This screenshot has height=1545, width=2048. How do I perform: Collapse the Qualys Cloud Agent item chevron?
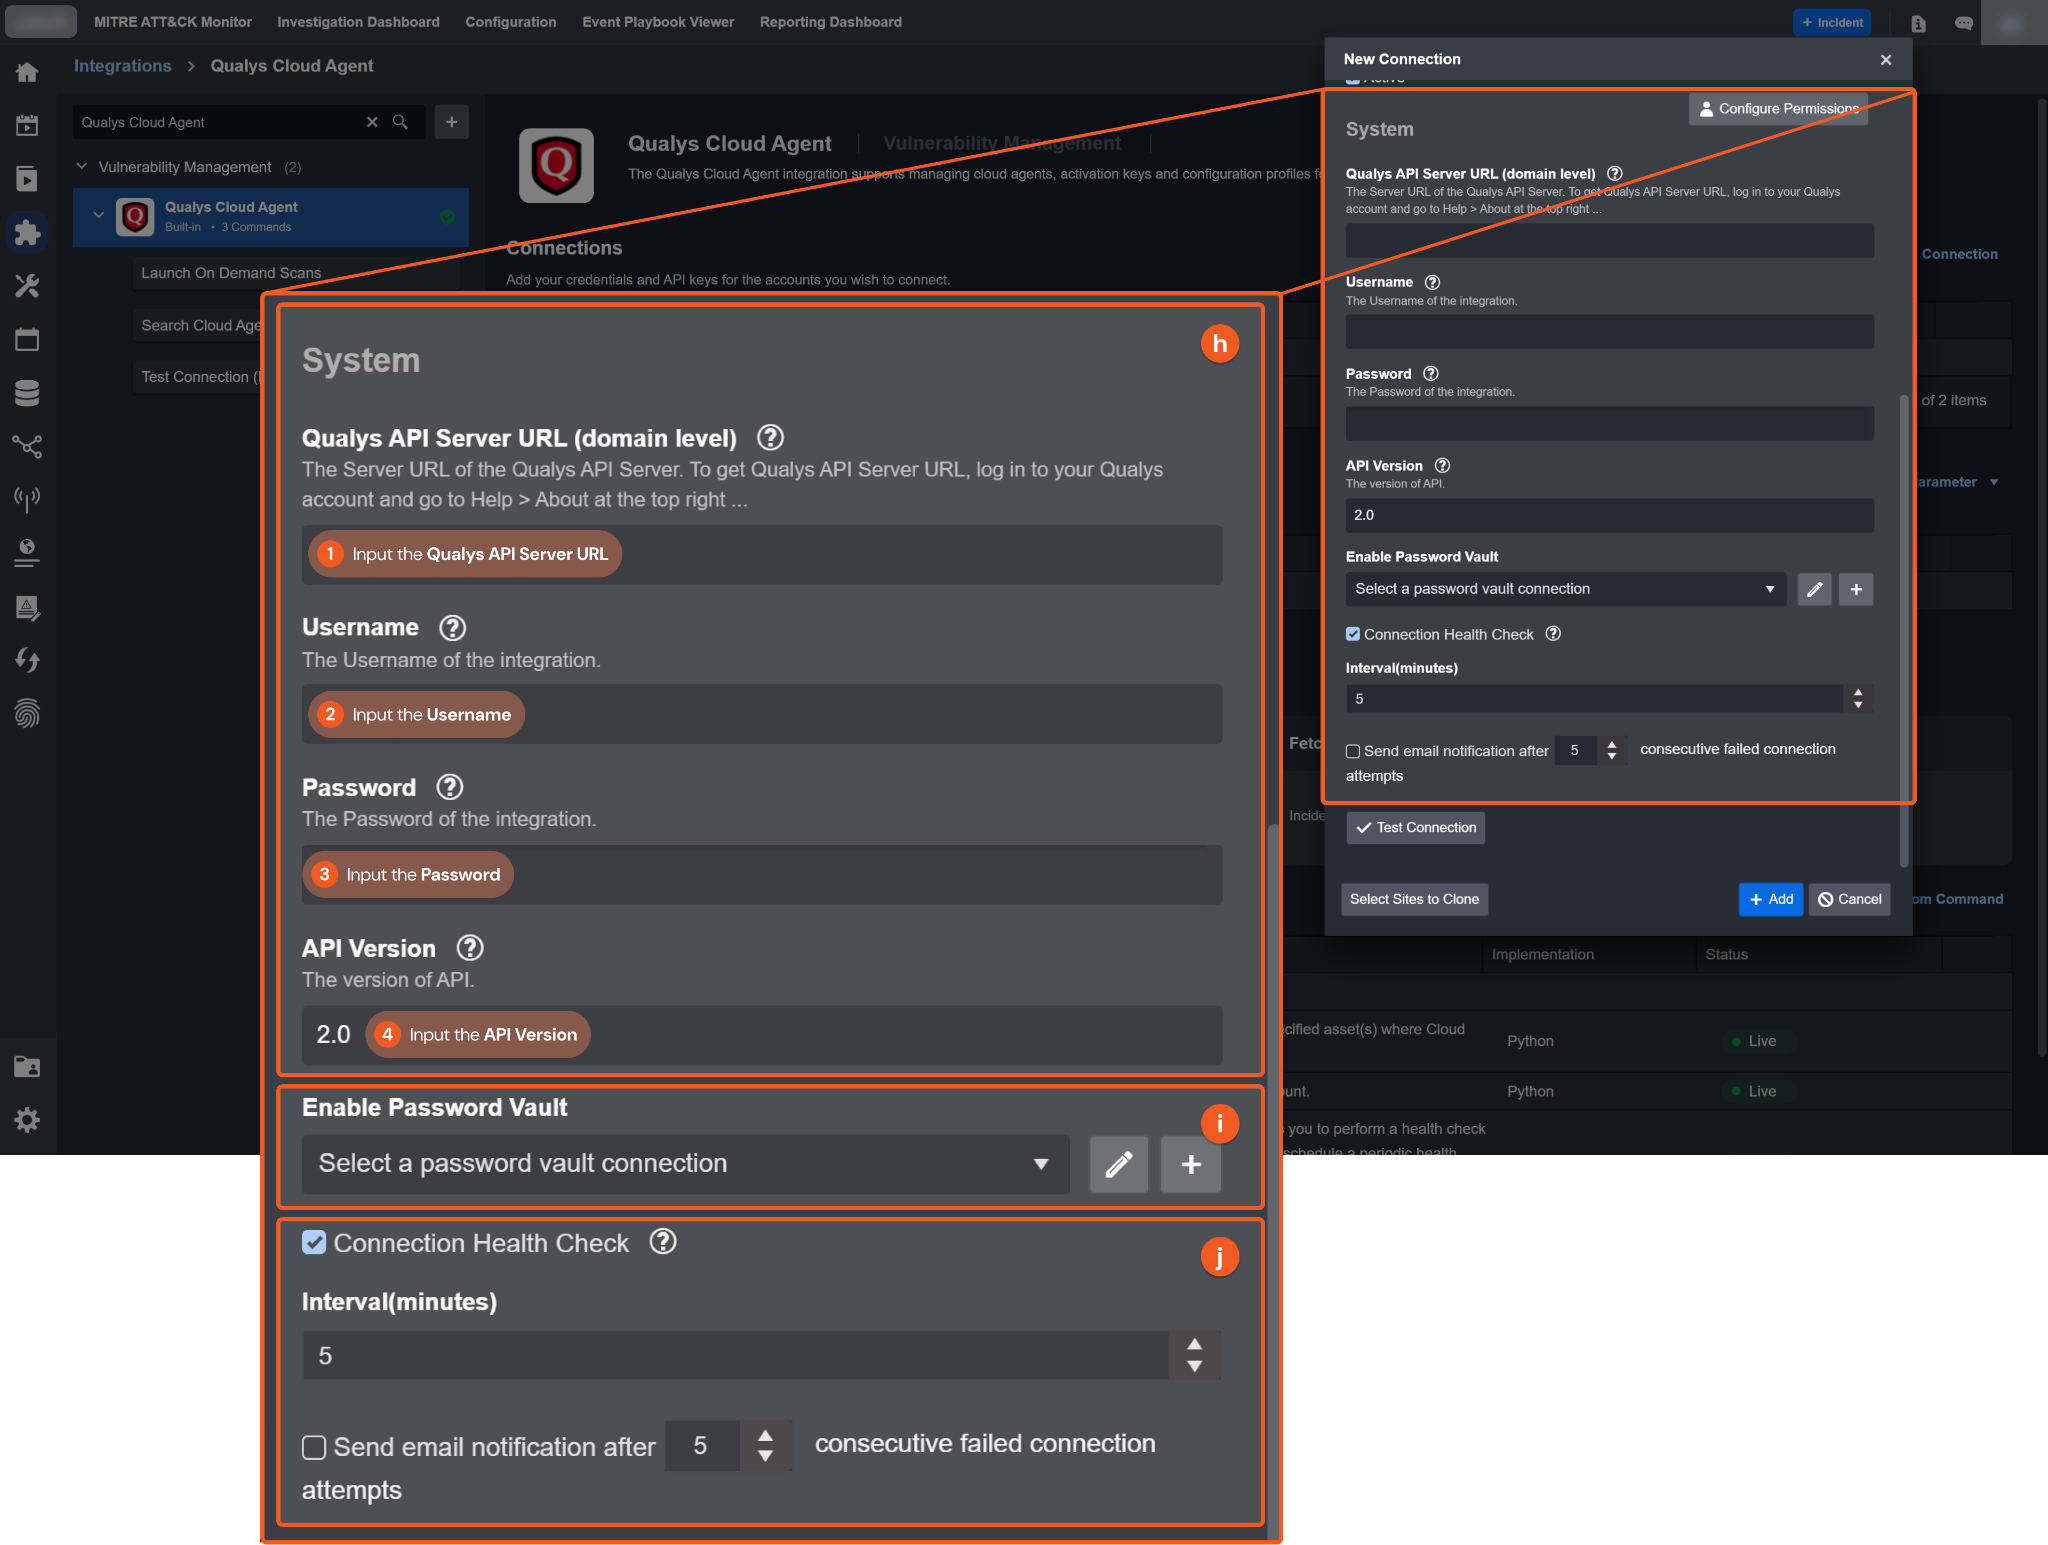pyautogui.click(x=98, y=215)
